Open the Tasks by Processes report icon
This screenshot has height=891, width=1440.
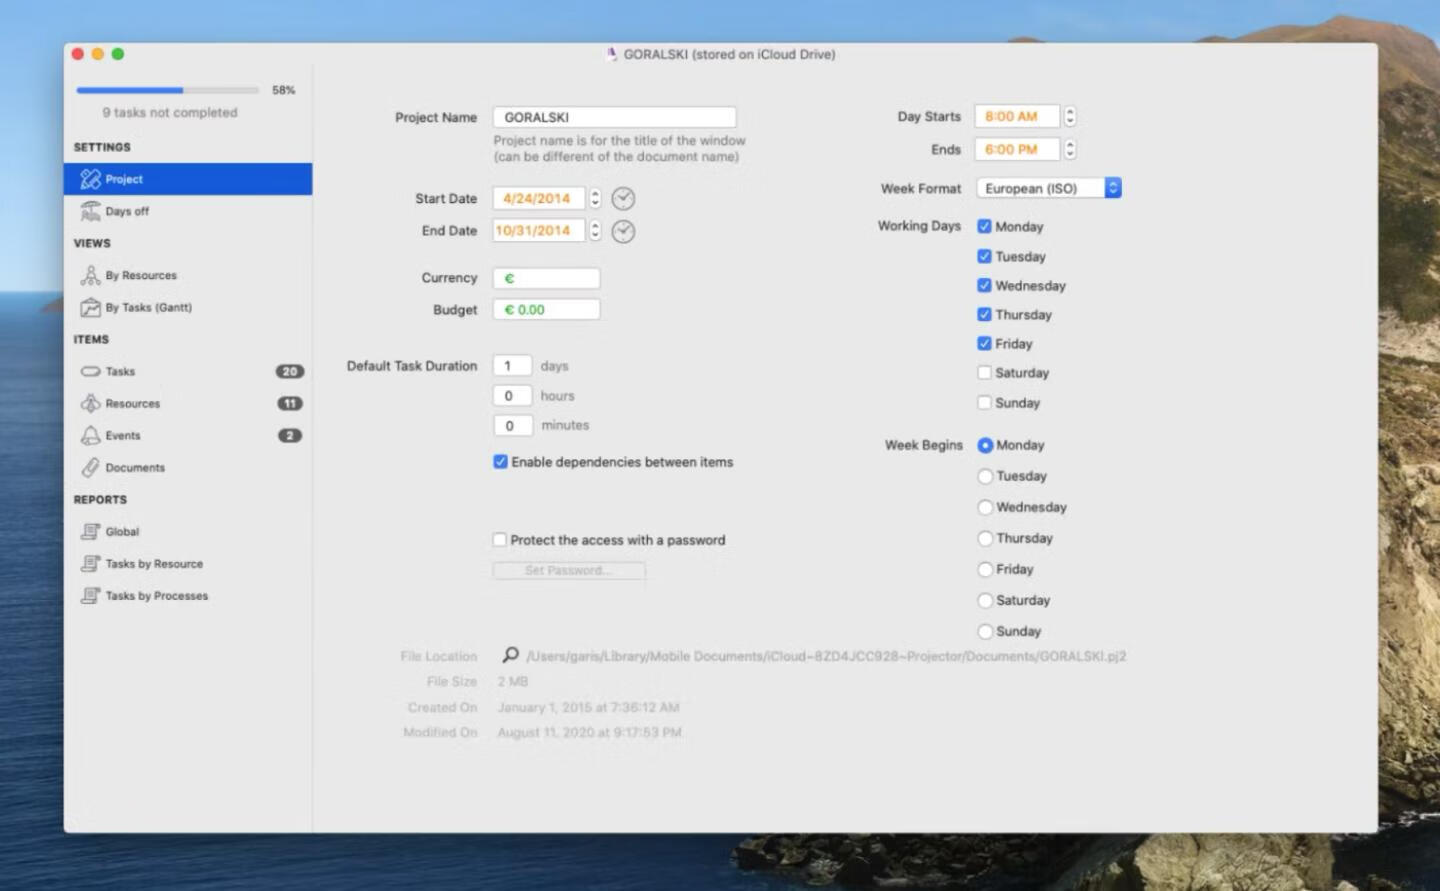[90, 595]
